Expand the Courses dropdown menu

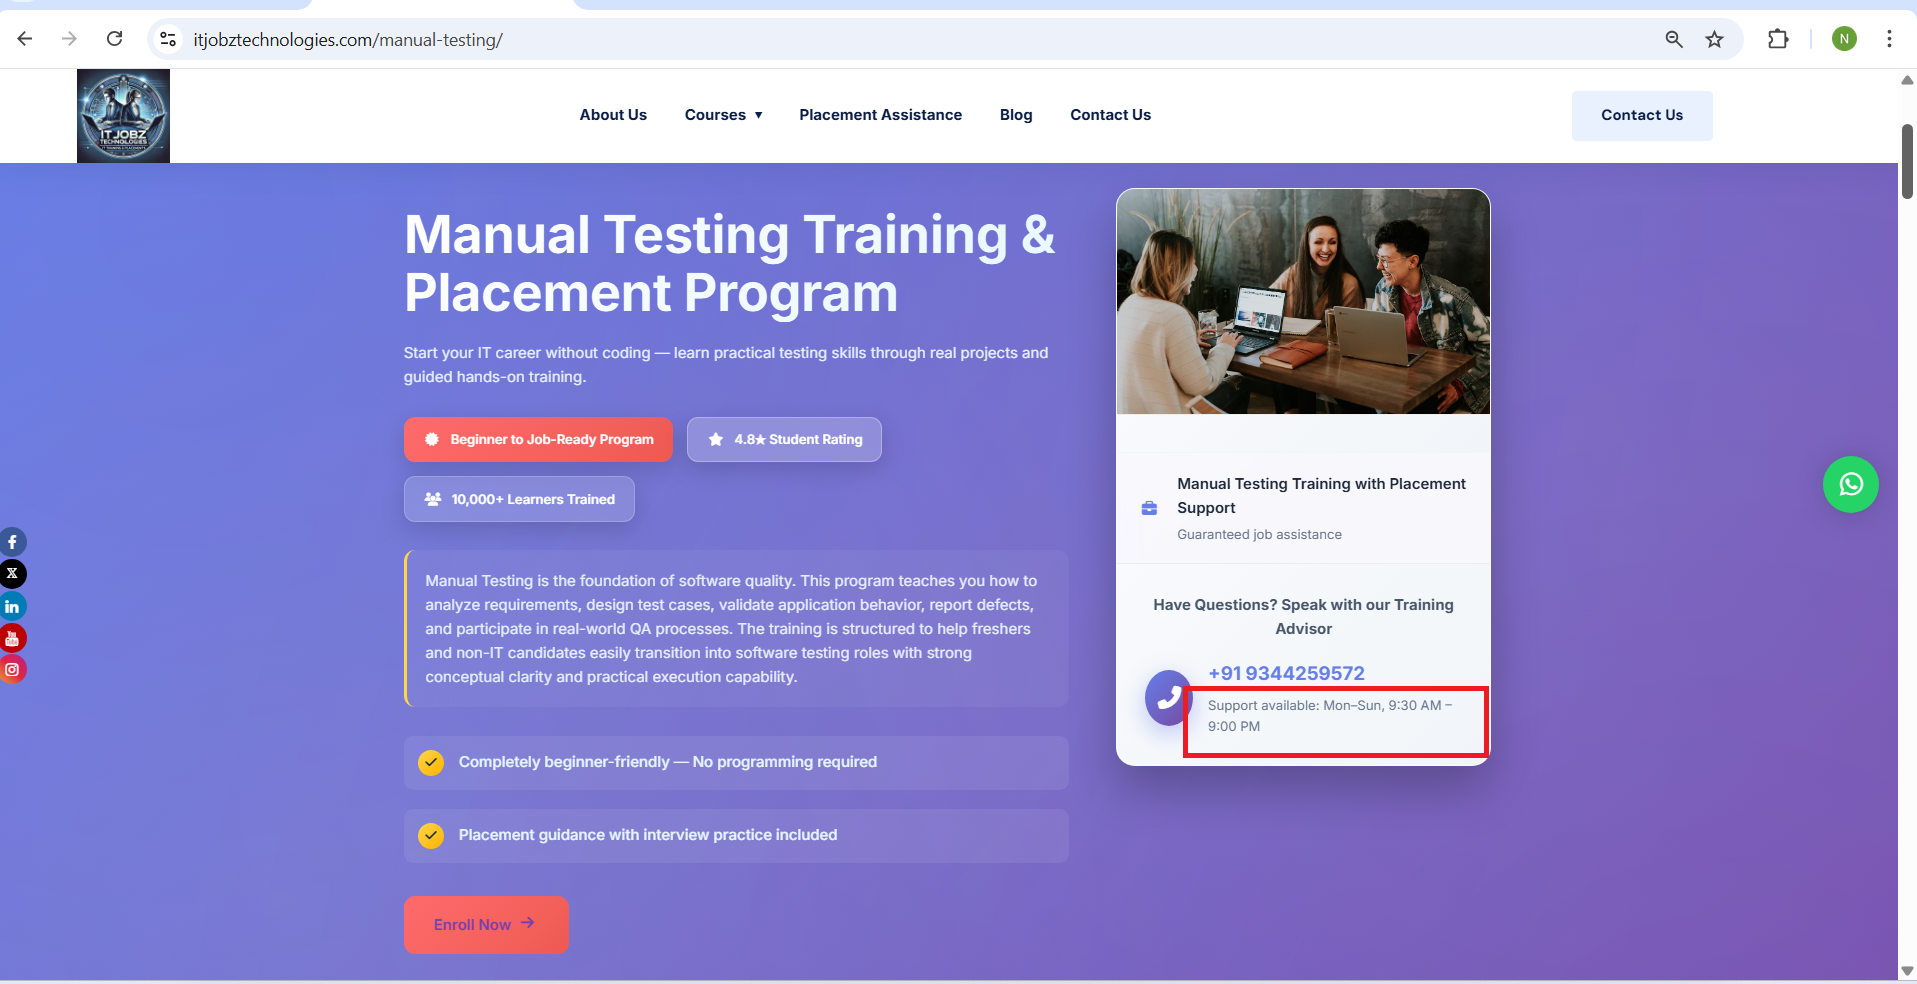[x=723, y=115]
